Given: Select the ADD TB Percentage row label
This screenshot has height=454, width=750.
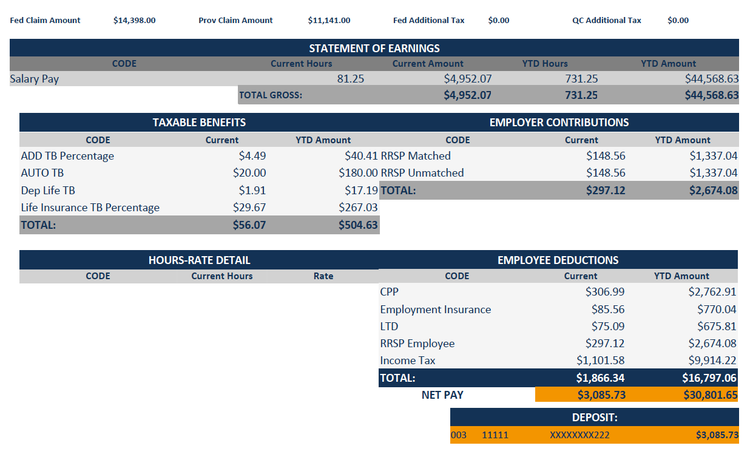Looking at the screenshot, I should coord(67,156).
